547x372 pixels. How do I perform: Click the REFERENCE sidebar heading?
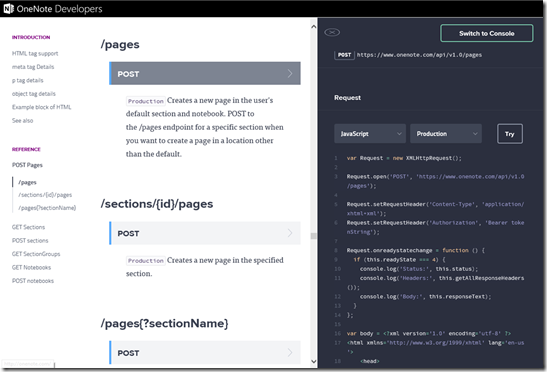tap(26, 149)
